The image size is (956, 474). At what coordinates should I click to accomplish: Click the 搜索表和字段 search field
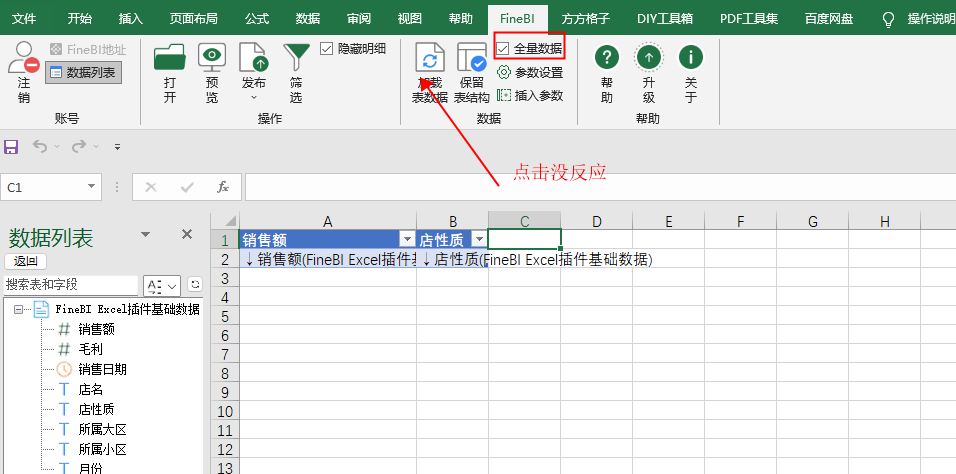coord(71,285)
